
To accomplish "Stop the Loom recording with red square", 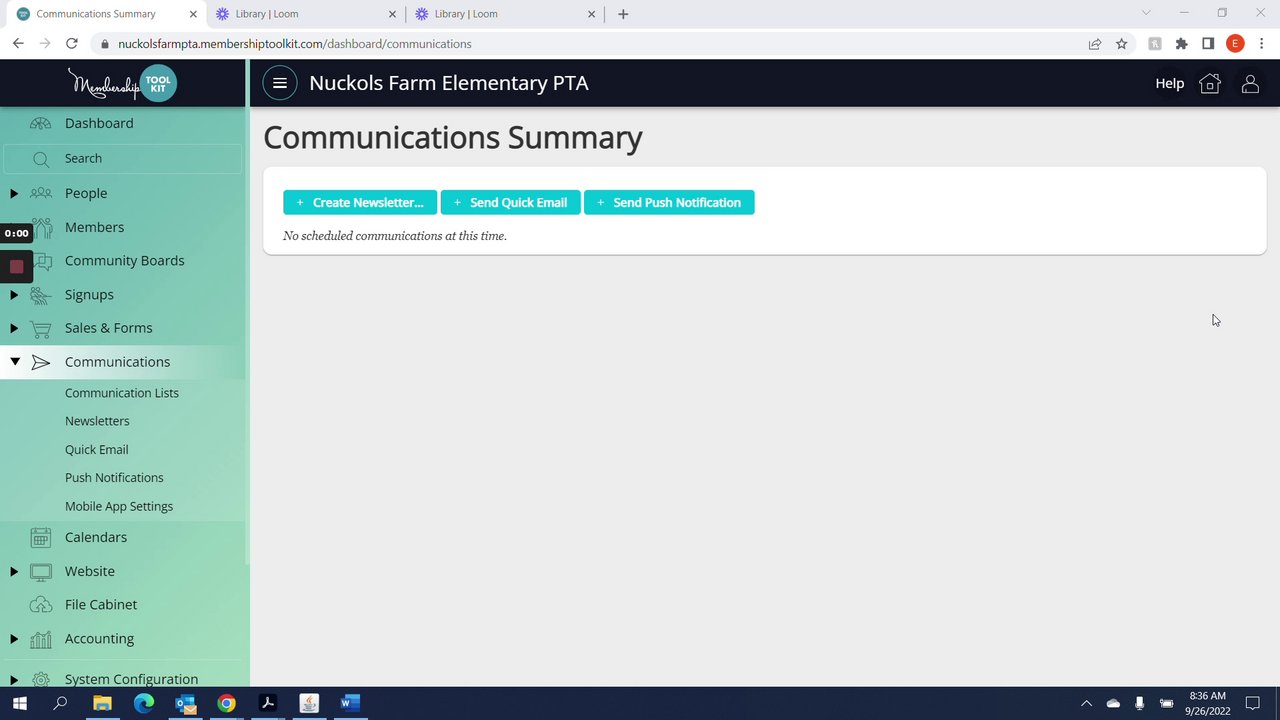I will [x=16, y=266].
